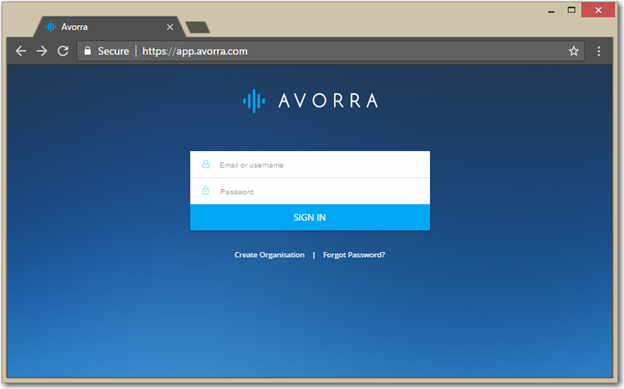This screenshot has height=389, width=624.
Task: Open the Create Organisation link
Action: (269, 255)
